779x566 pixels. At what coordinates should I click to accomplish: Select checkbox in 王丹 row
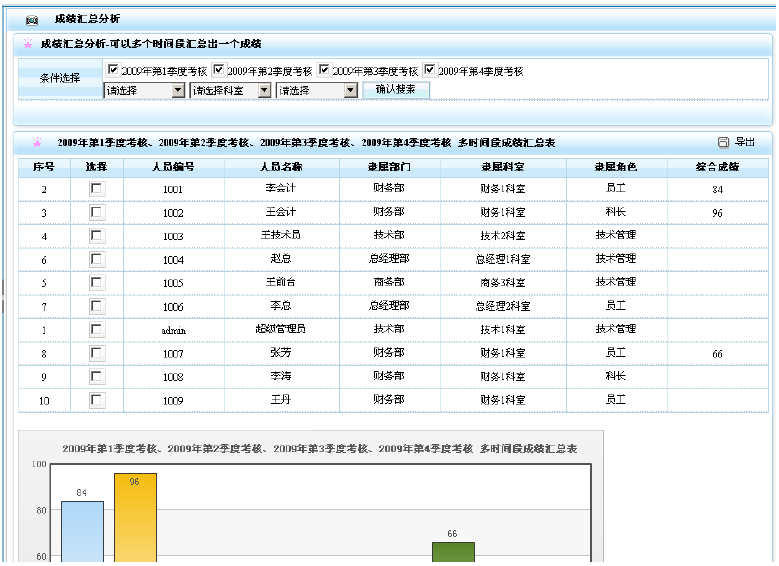[x=96, y=400]
